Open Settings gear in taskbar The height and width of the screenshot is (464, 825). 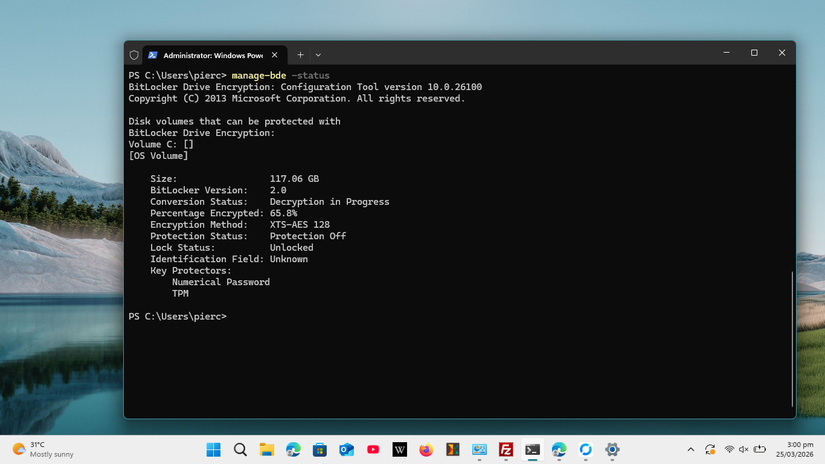point(612,450)
